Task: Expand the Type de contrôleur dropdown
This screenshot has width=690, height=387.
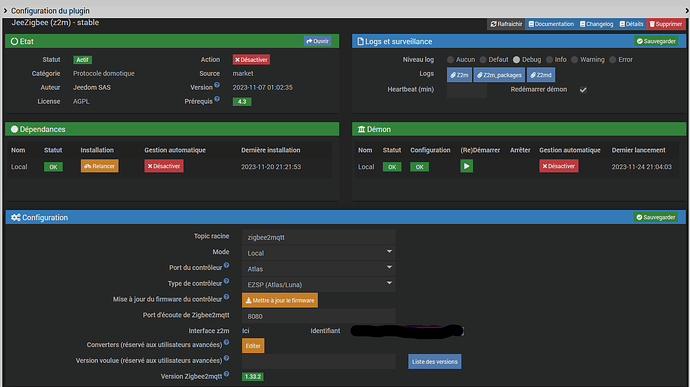Action: (x=319, y=284)
